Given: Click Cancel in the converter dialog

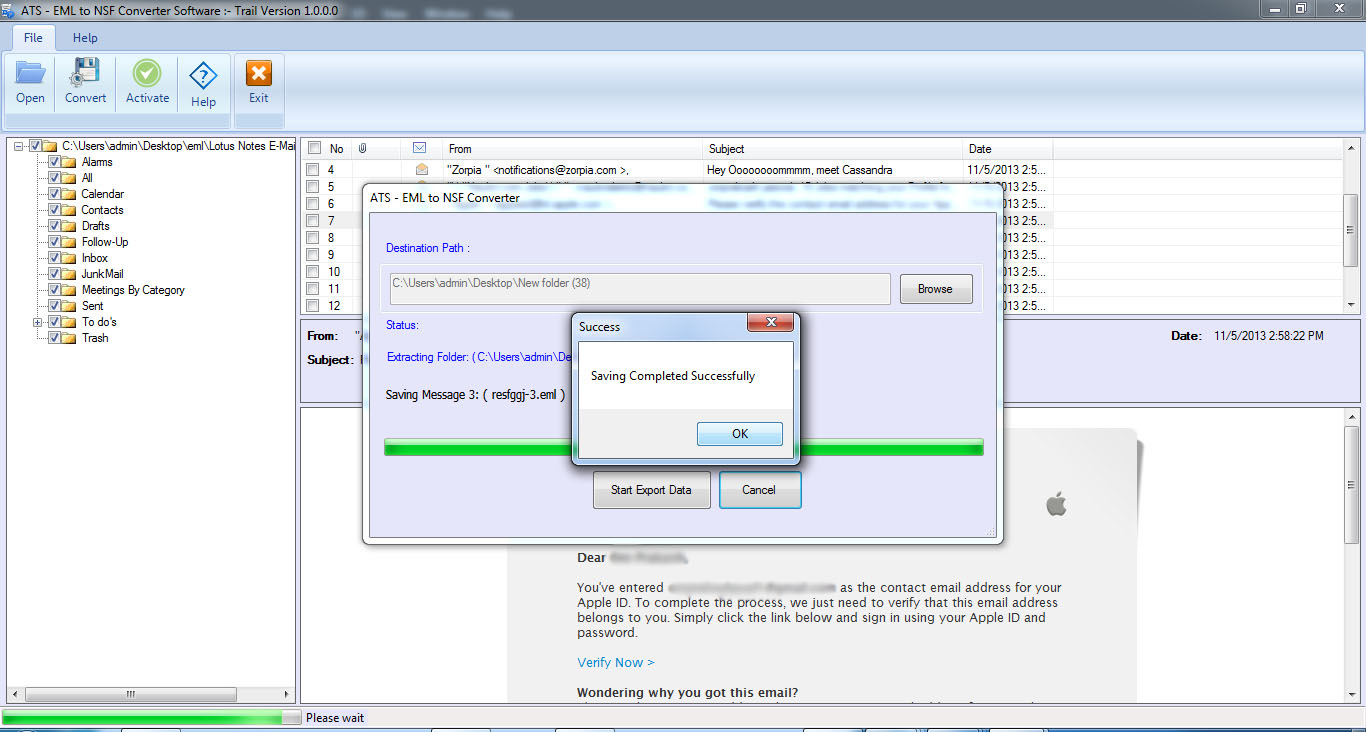Looking at the screenshot, I should click(759, 490).
